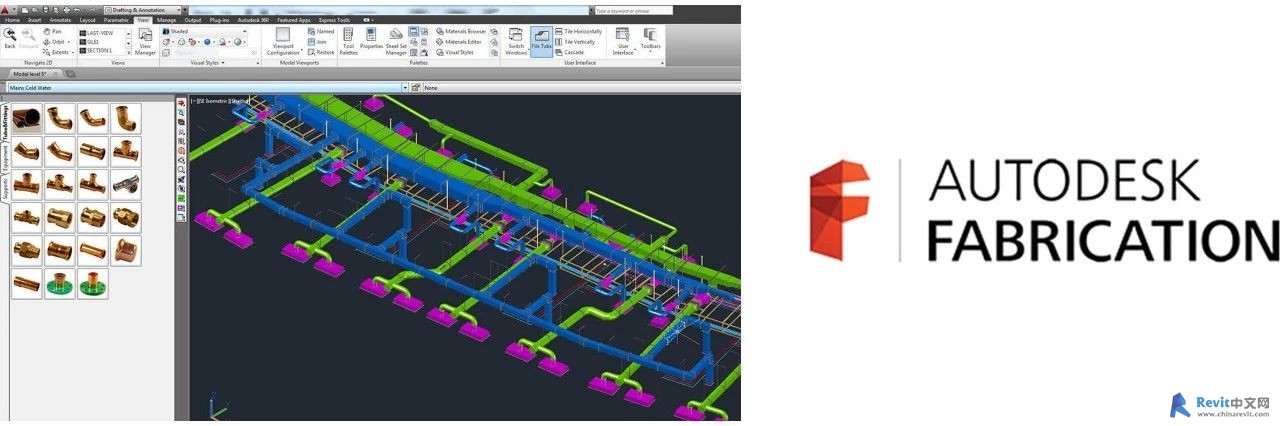
Task: Select the silver cross fitting thumbnail
Action: tap(126, 186)
